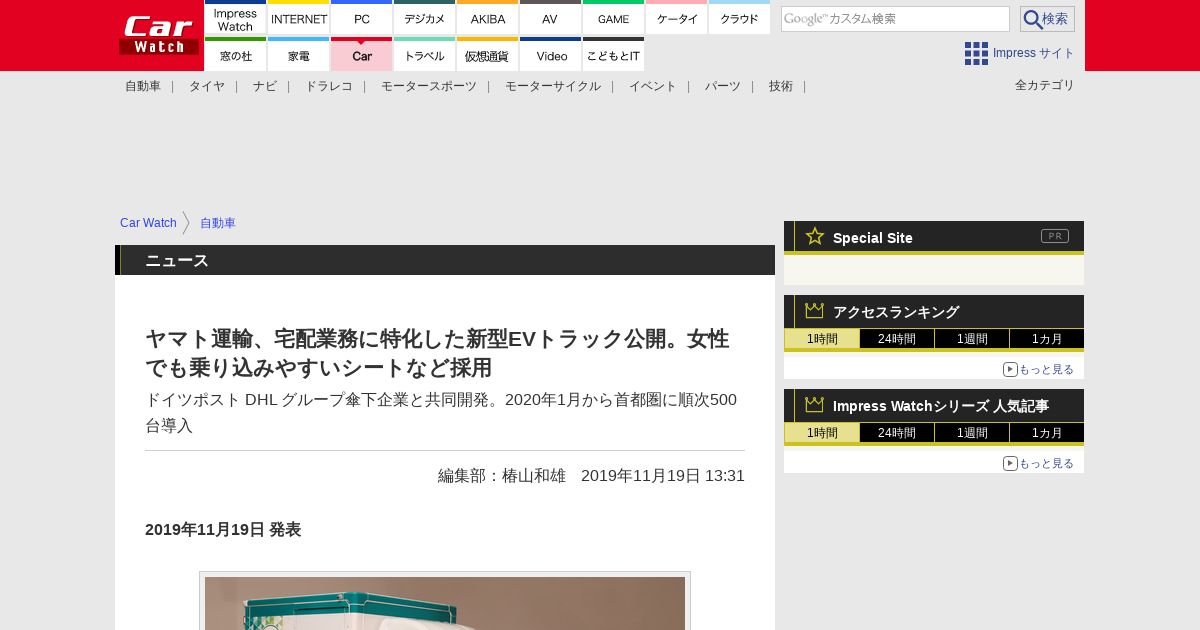Click the ヤマト運輸 article headline
The height and width of the screenshot is (630, 1200).
click(x=437, y=353)
